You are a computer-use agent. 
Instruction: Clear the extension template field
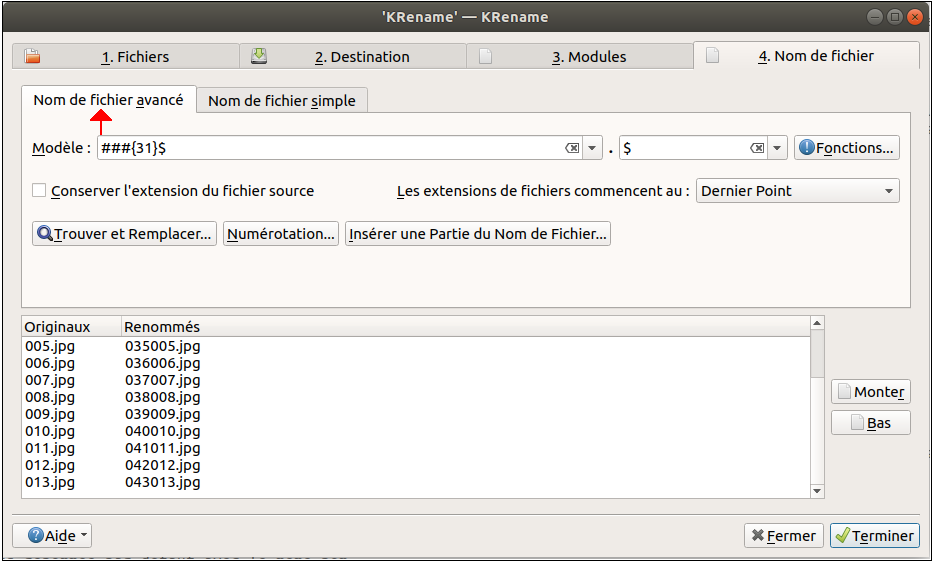click(x=757, y=148)
